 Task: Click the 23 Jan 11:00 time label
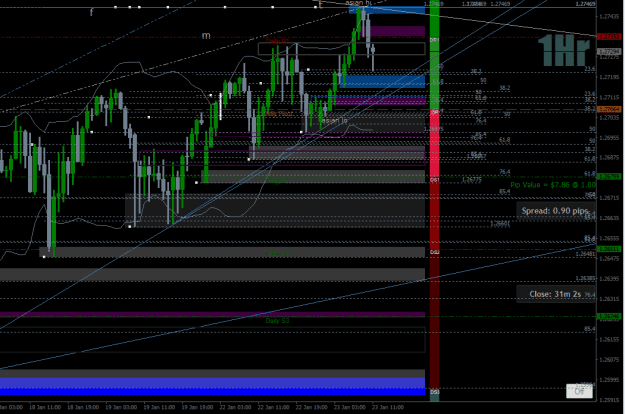[x=387, y=407]
